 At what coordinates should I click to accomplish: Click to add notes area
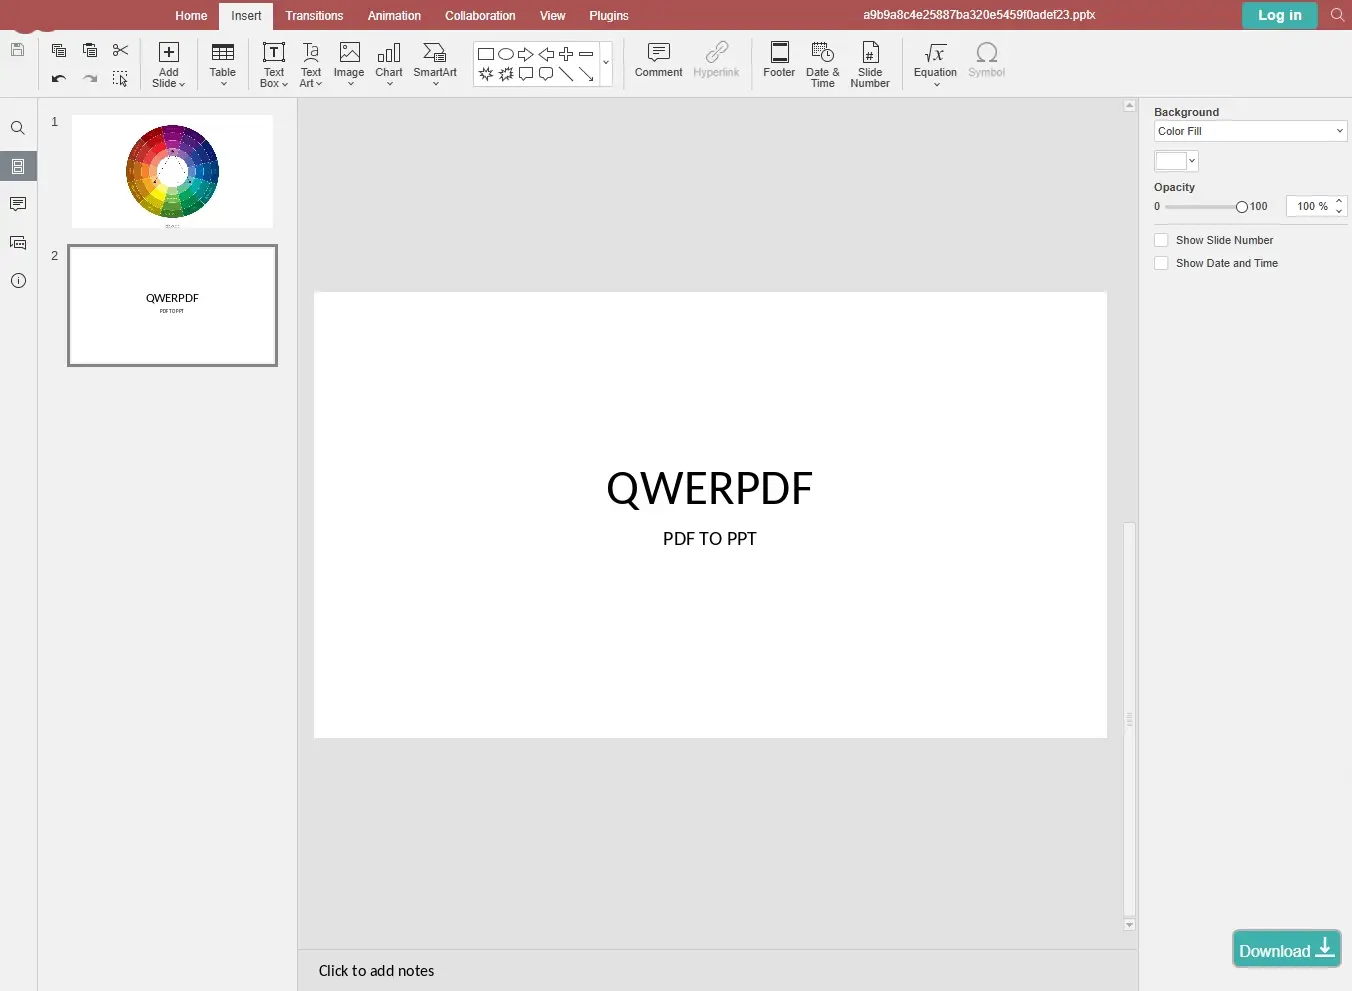(x=717, y=971)
